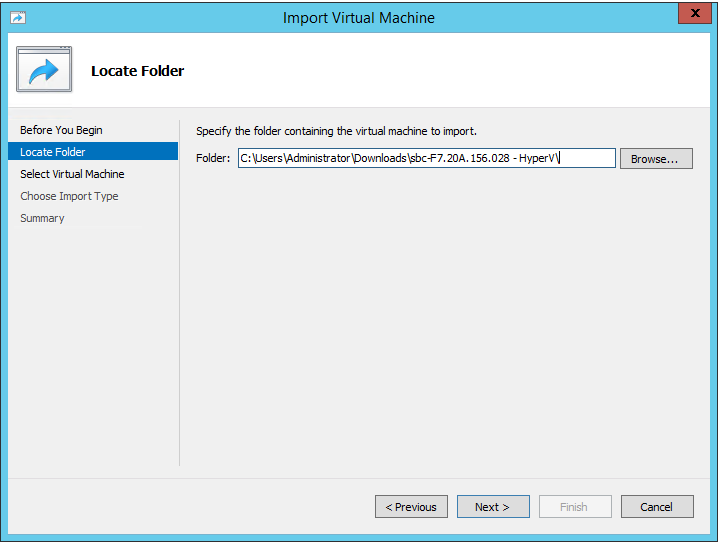Click the Summary step in the sidebar
Image resolution: width=718 pixels, height=543 pixels.
(x=42, y=218)
